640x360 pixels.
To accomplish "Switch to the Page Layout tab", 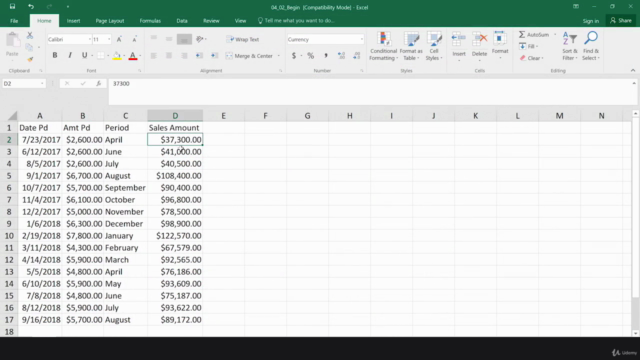I will [110, 20].
